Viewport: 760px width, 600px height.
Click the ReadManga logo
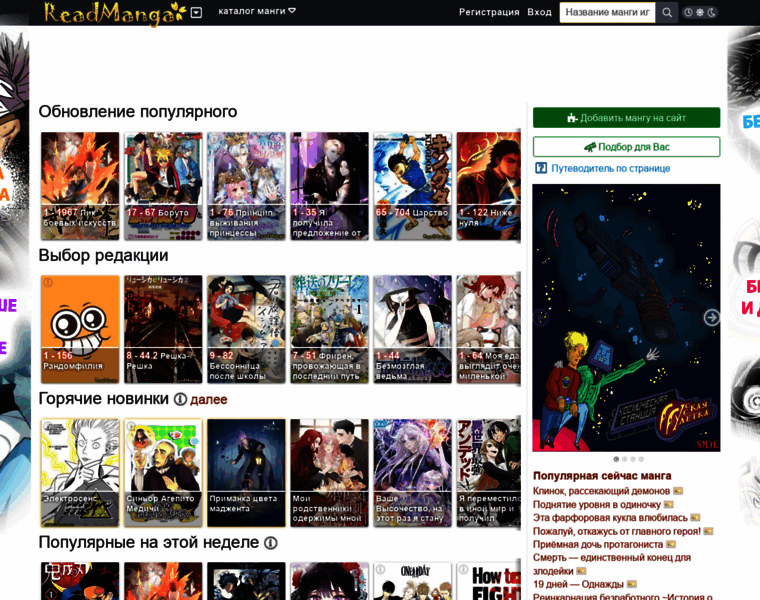[114, 13]
